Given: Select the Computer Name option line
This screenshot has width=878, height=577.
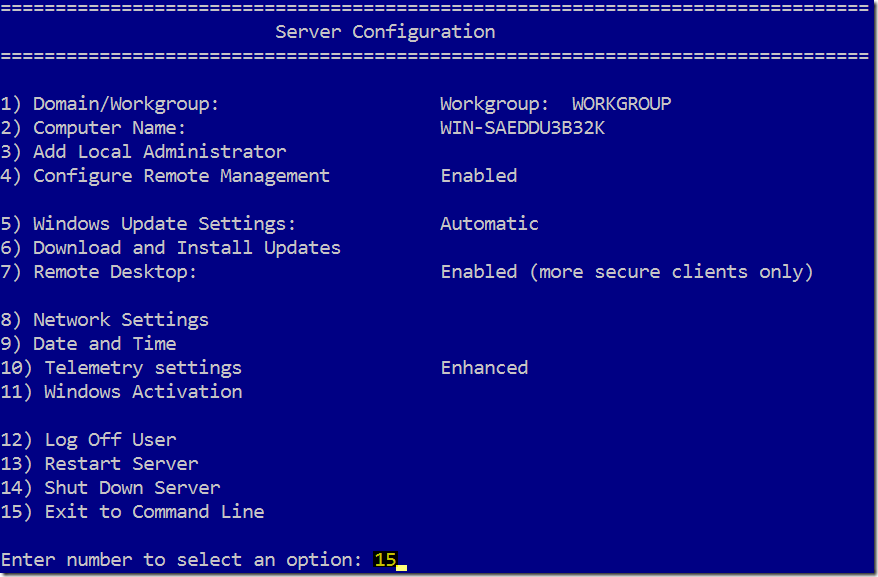Looking at the screenshot, I should (x=93, y=128).
